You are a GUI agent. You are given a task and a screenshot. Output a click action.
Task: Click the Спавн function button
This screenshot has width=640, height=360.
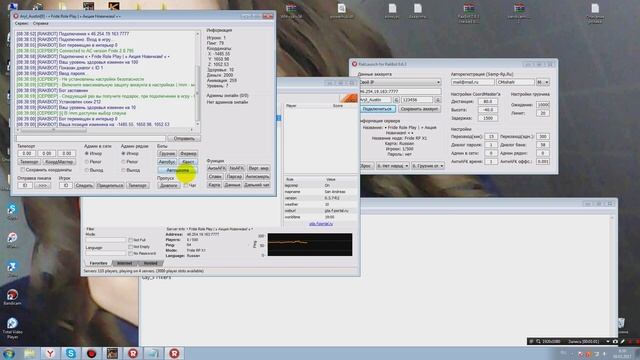coord(215,177)
